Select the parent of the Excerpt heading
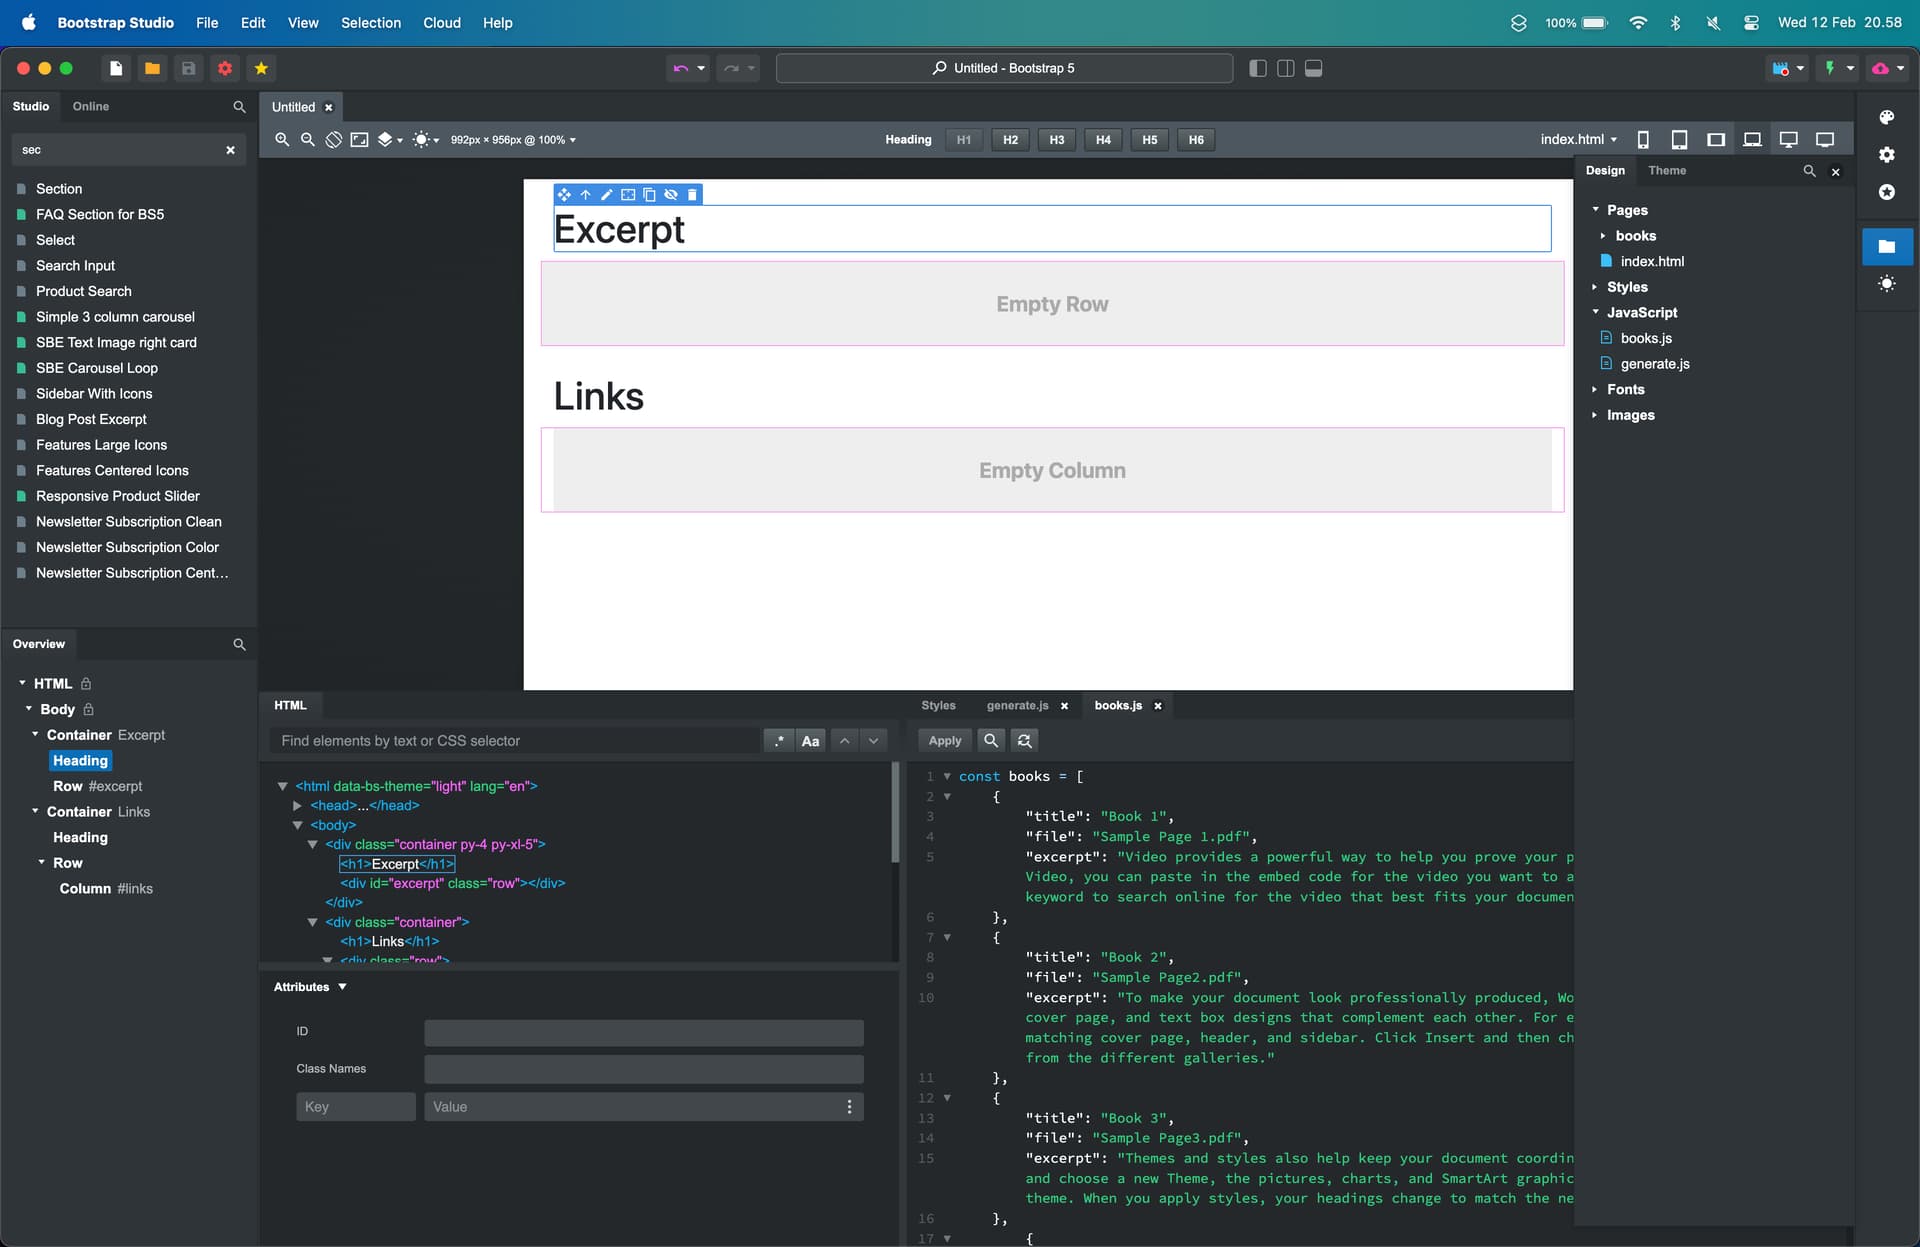This screenshot has height=1247, width=1920. tap(586, 194)
